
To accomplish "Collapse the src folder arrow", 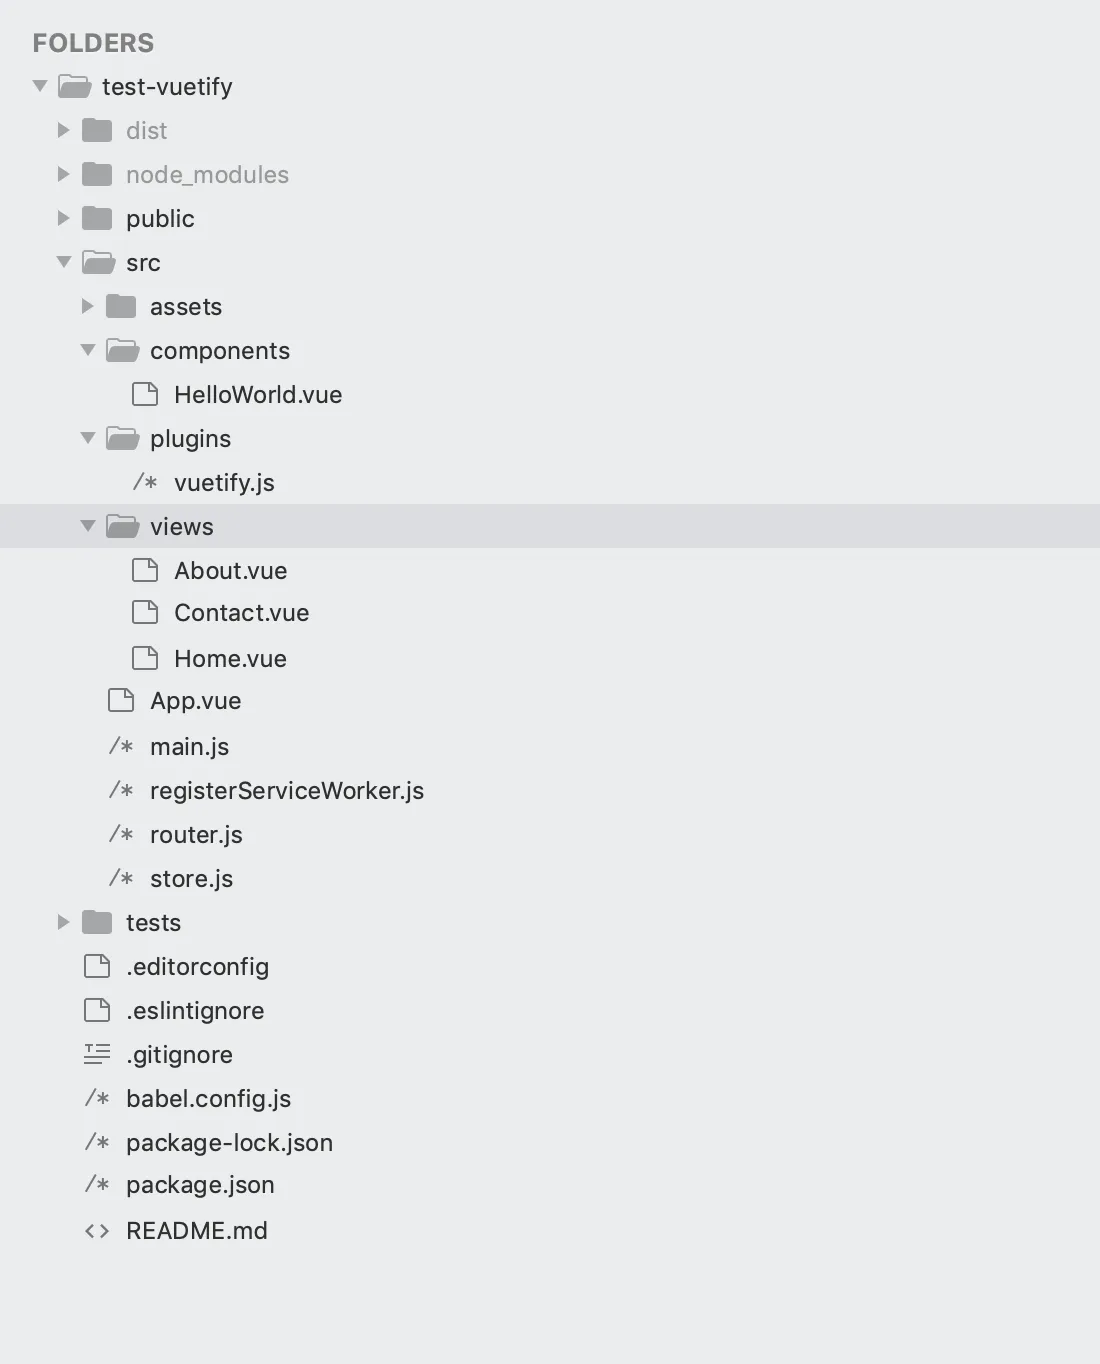I will click(x=64, y=262).
